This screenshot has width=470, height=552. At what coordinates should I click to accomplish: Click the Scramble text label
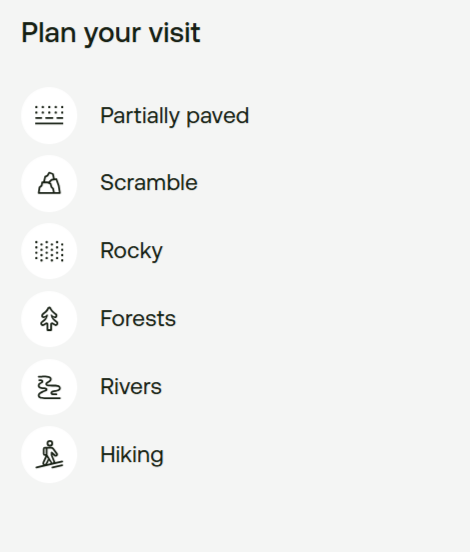[149, 182]
